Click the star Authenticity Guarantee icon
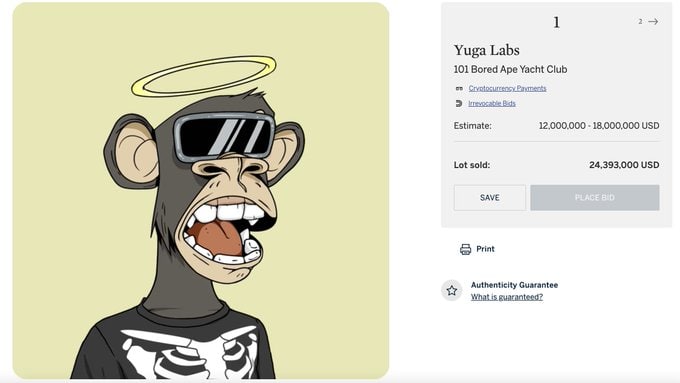 pyautogui.click(x=451, y=290)
